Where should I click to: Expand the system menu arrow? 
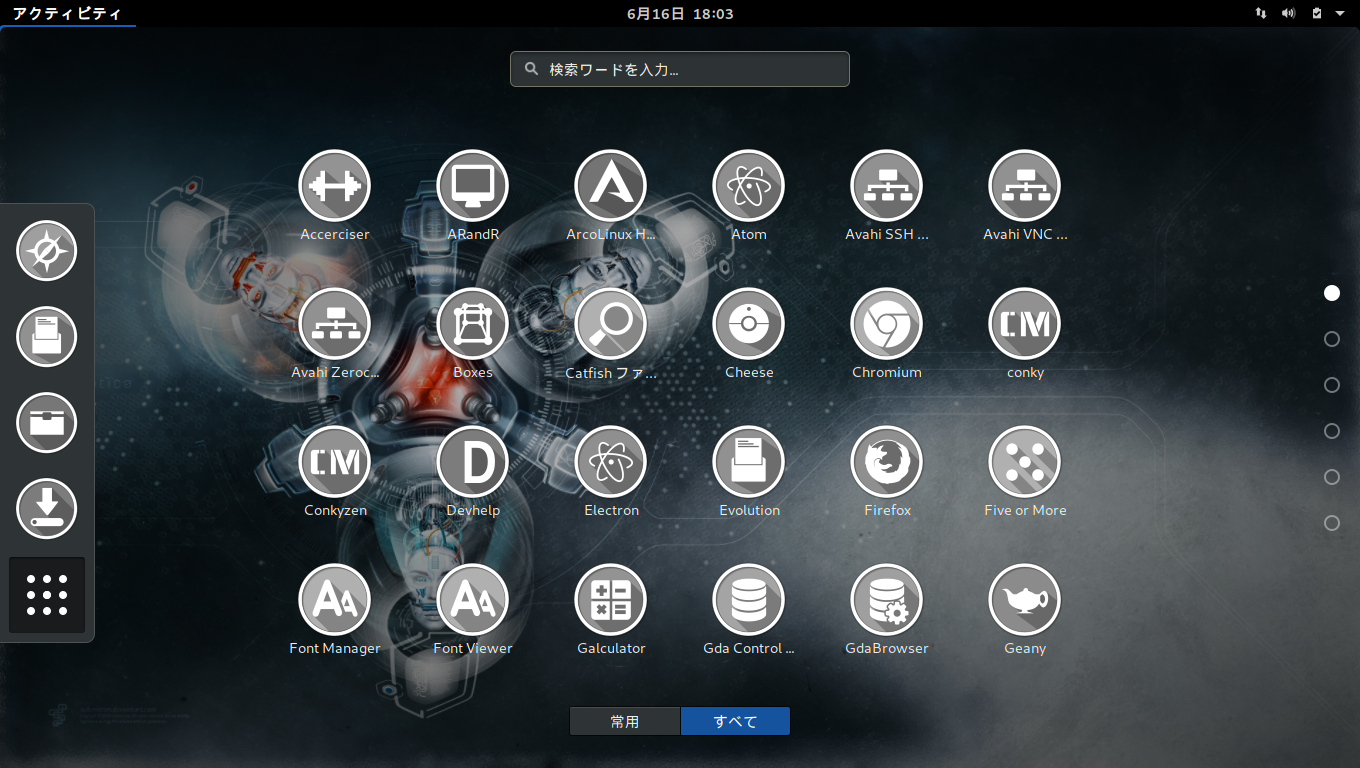(x=1340, y=13)
